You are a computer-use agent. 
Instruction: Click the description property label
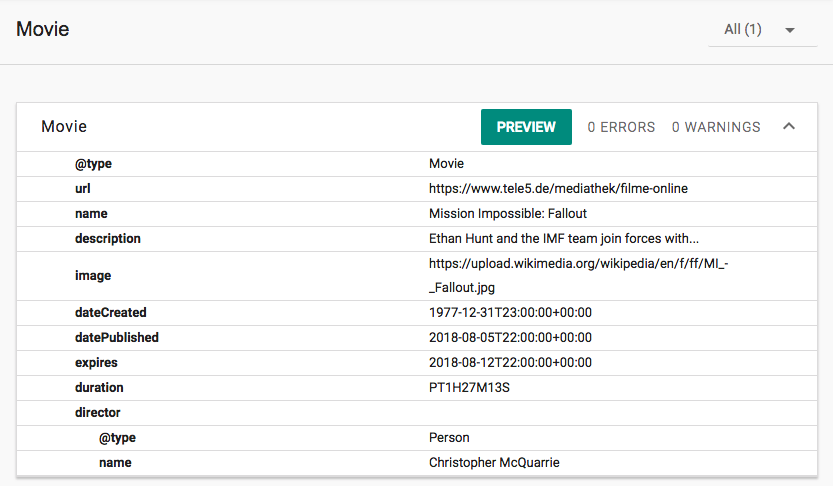click(x=108, y=238)
